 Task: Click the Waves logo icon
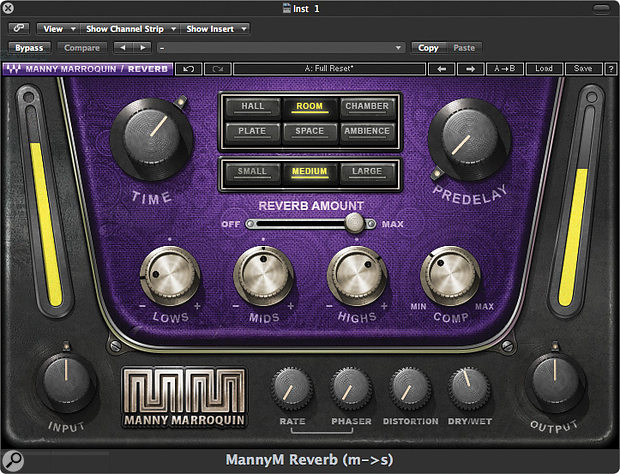coord(13,69)
